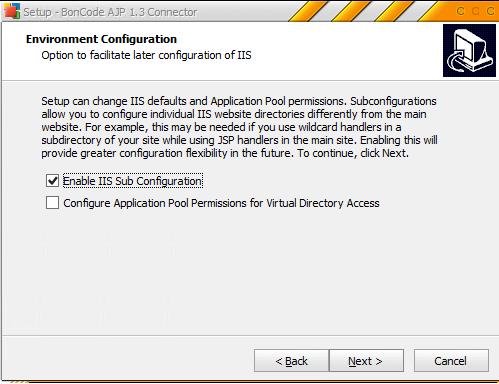Click the Setup - BonCode AJP 1.3 Connector title
Screen dimensions: 499x384
point(110,12)
